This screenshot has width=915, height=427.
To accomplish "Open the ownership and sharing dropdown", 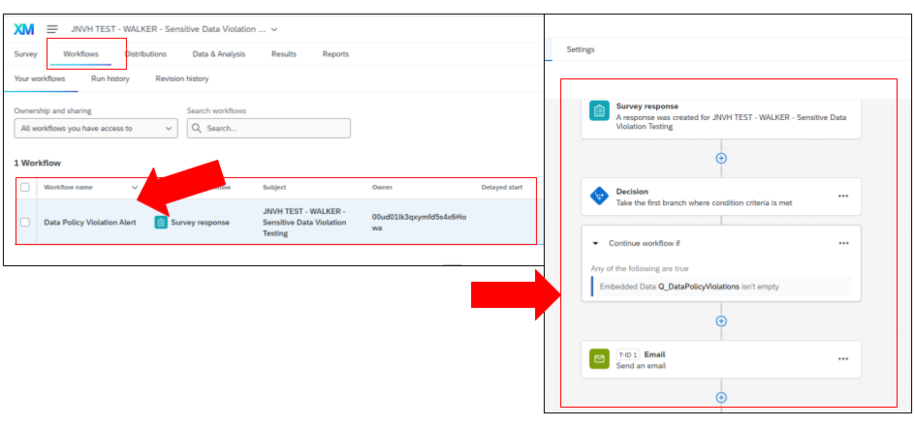I will [x=96, y=128].
